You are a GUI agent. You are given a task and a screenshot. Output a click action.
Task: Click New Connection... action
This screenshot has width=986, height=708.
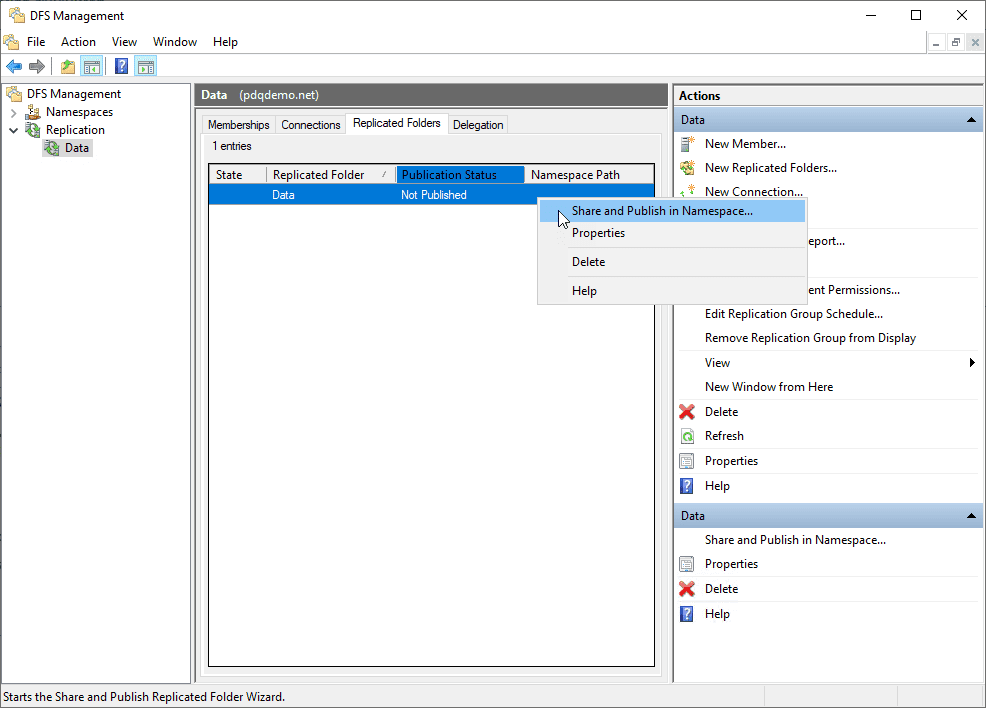point(753,192)
